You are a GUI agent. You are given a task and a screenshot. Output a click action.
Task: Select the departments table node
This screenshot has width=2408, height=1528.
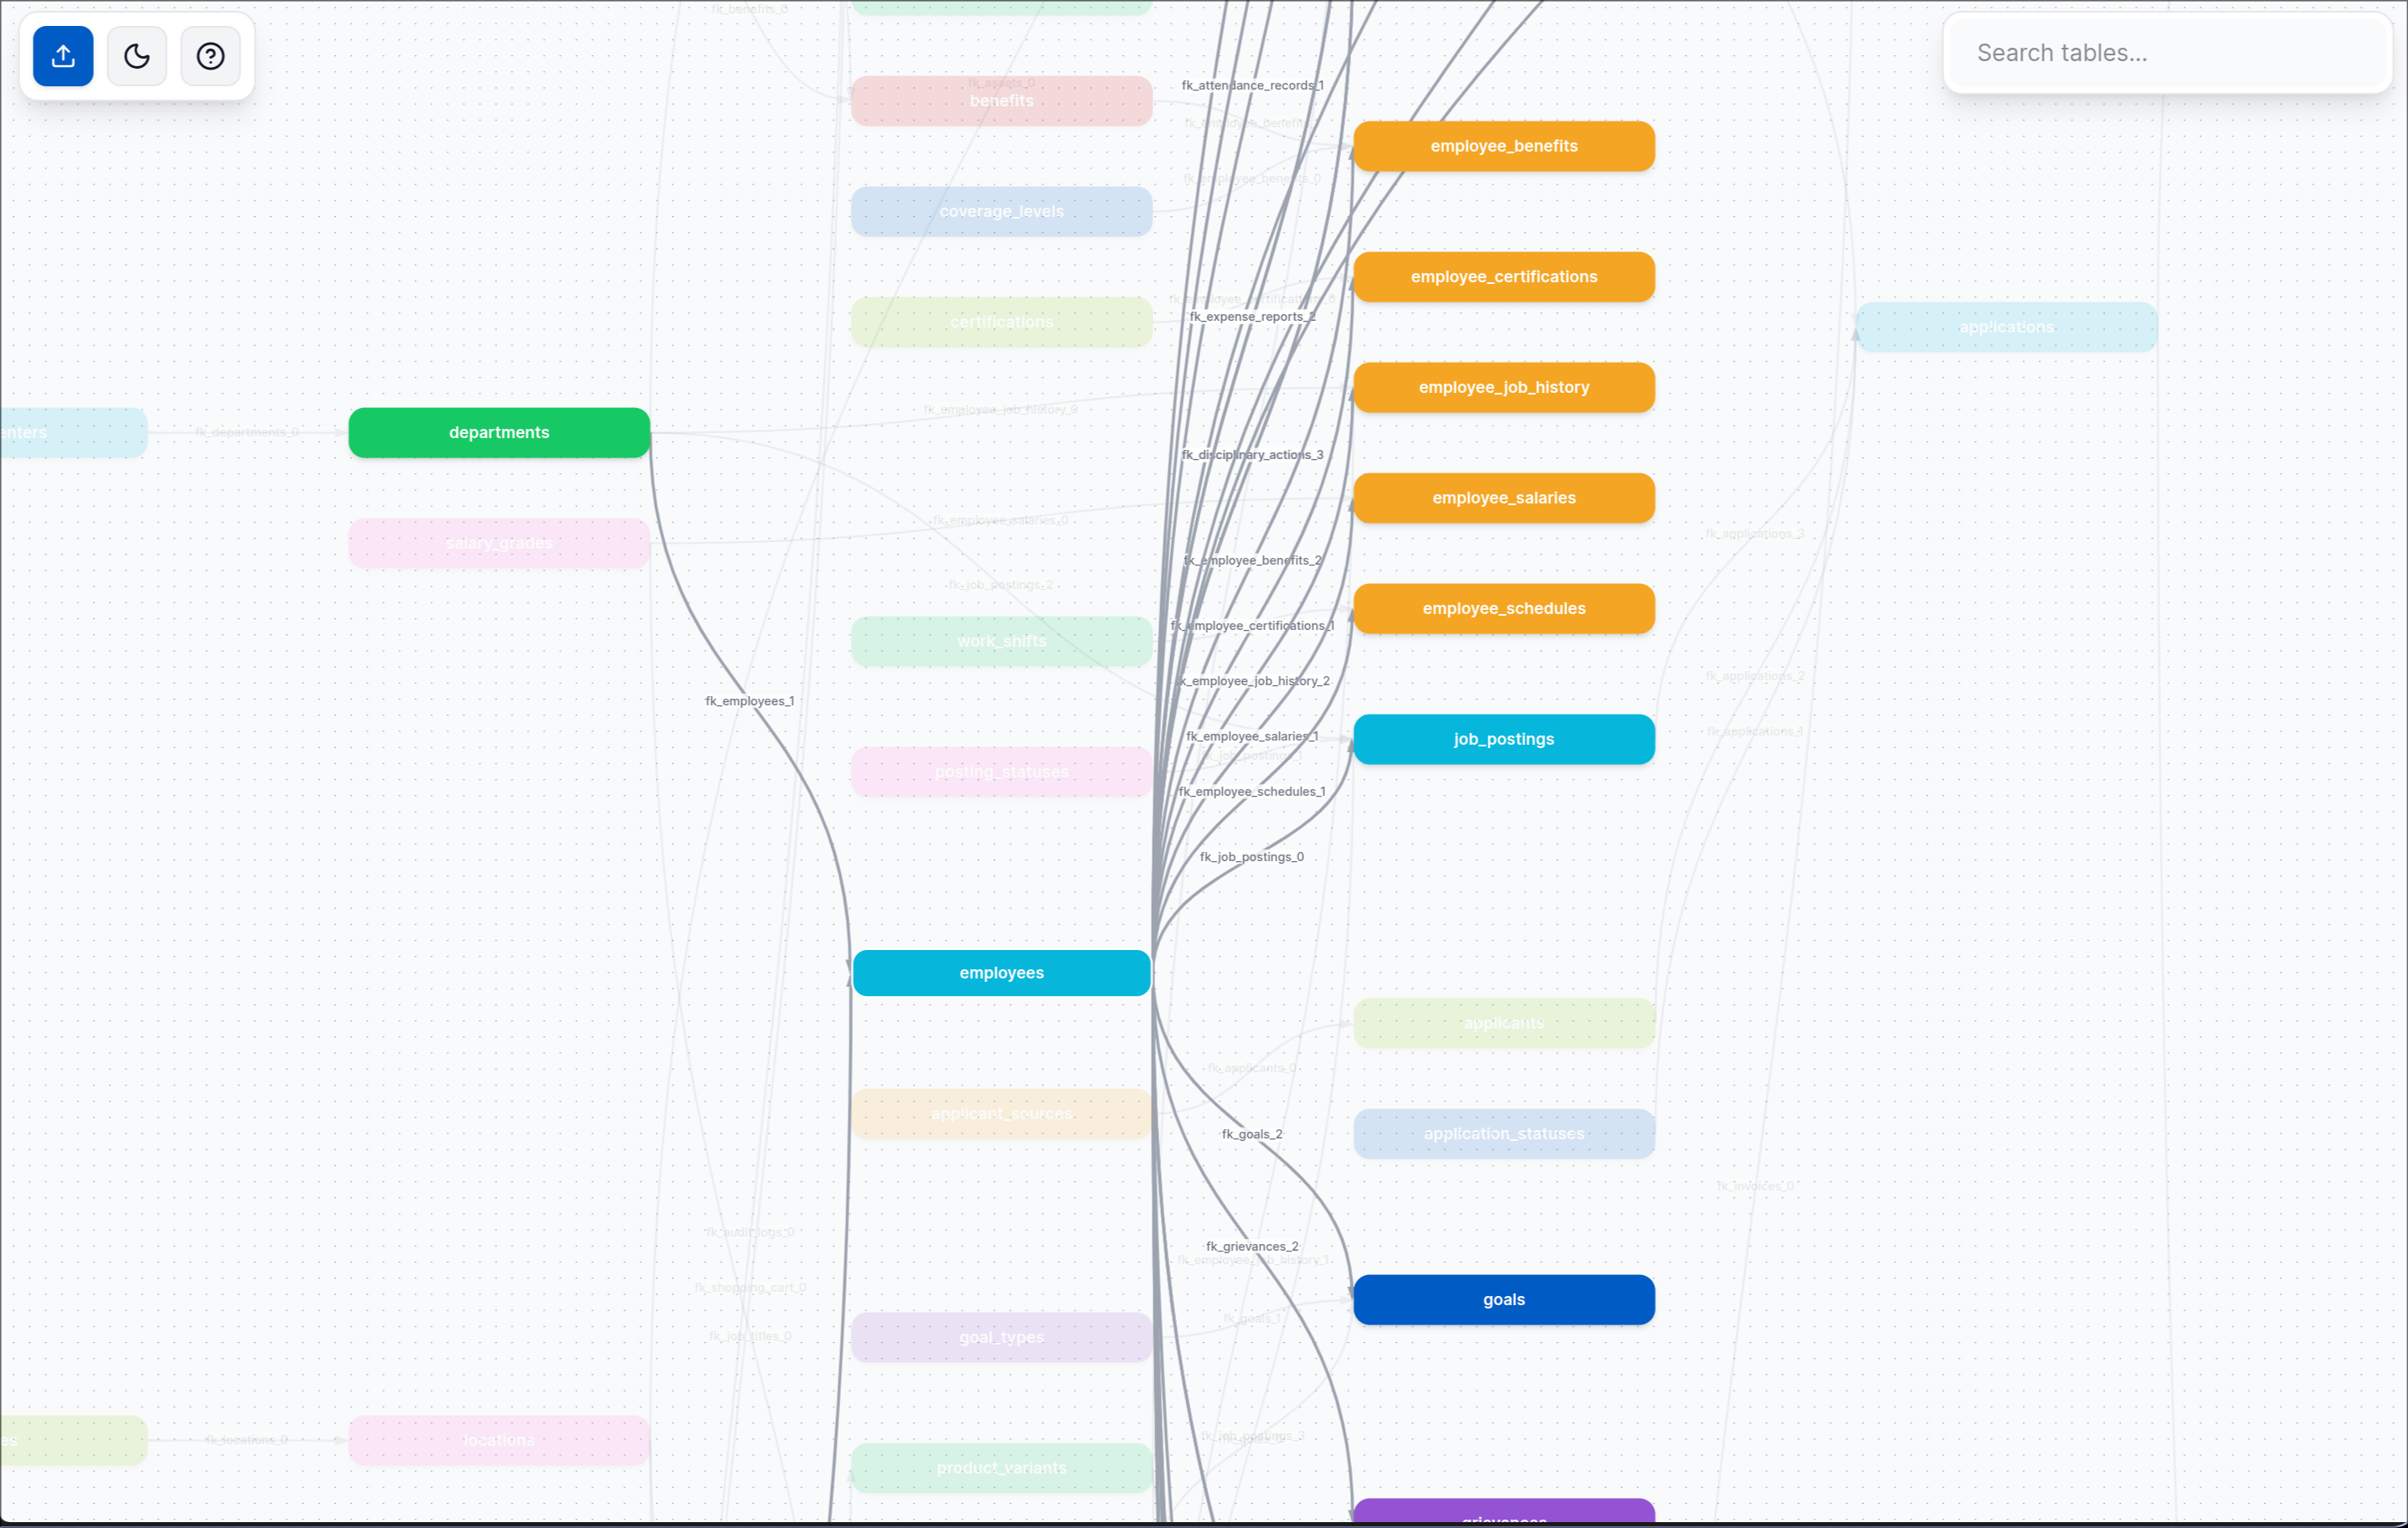pos(499,433)
